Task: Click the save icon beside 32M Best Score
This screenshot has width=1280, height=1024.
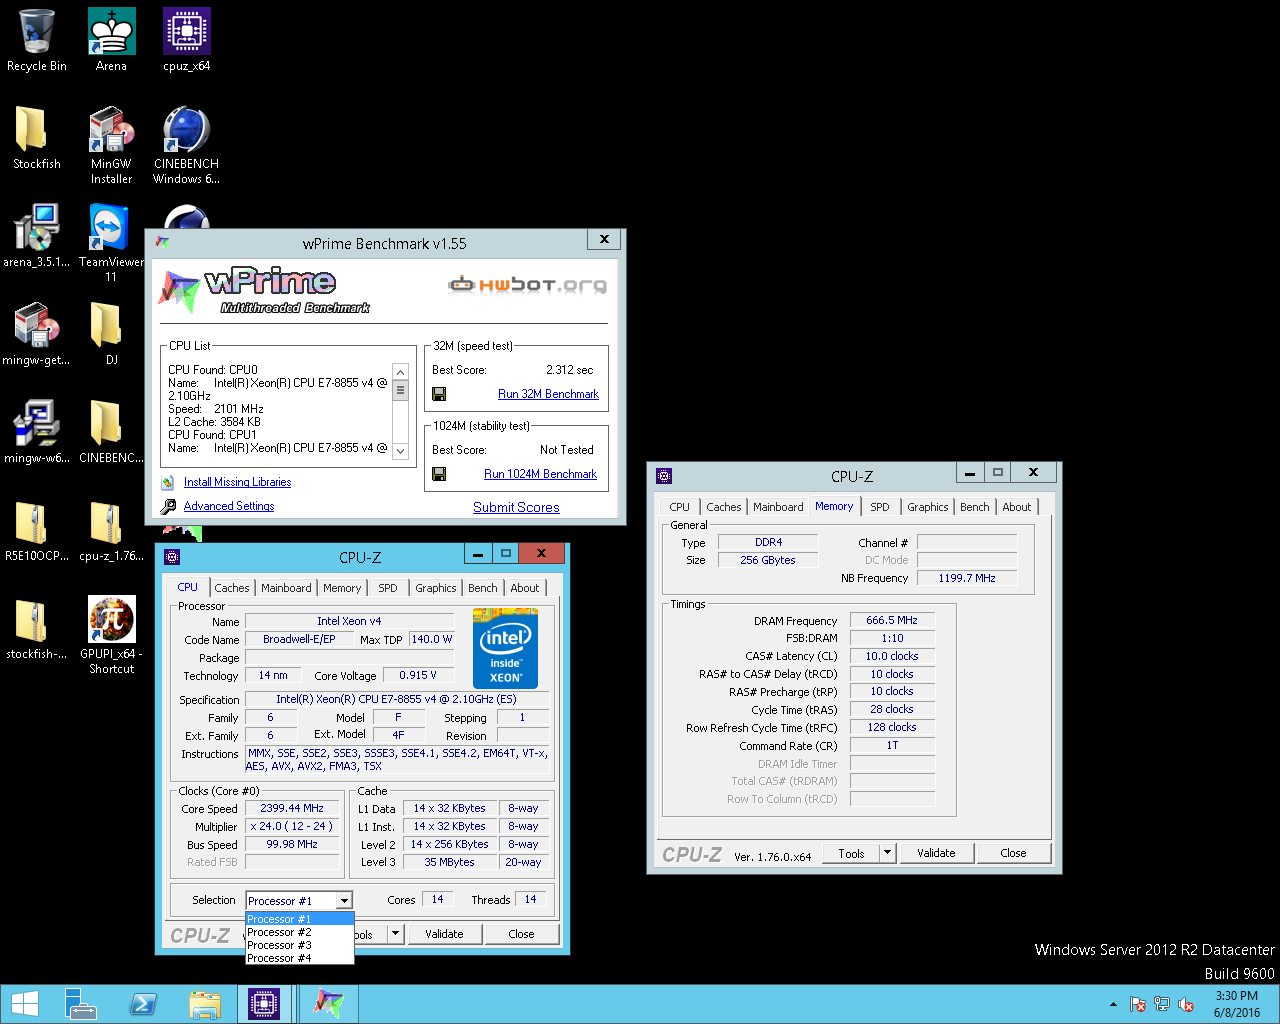Action: click(439, 394)
